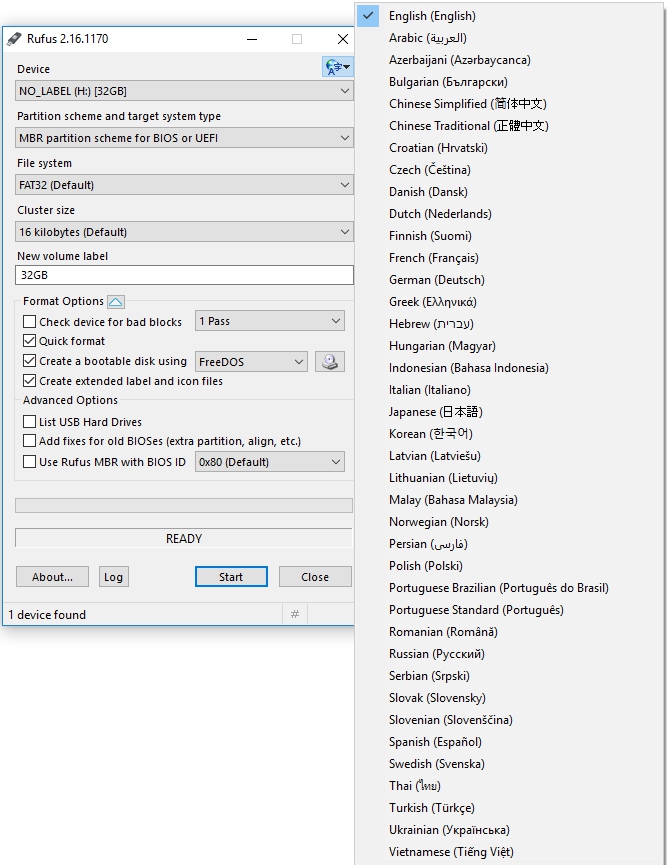667x865 pixels.
Task: Select Latvian (Latviešu) language
Action: (x=509, y=456)
